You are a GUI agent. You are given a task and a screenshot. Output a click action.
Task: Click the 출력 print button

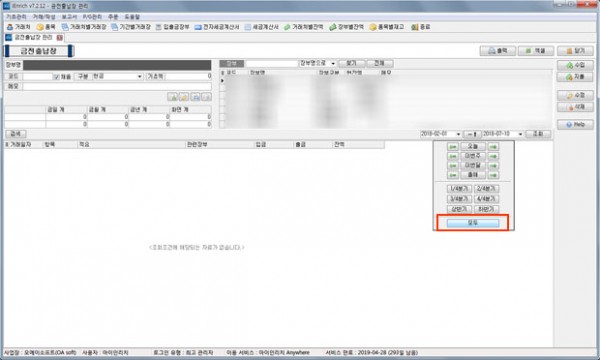click(497, 51)
